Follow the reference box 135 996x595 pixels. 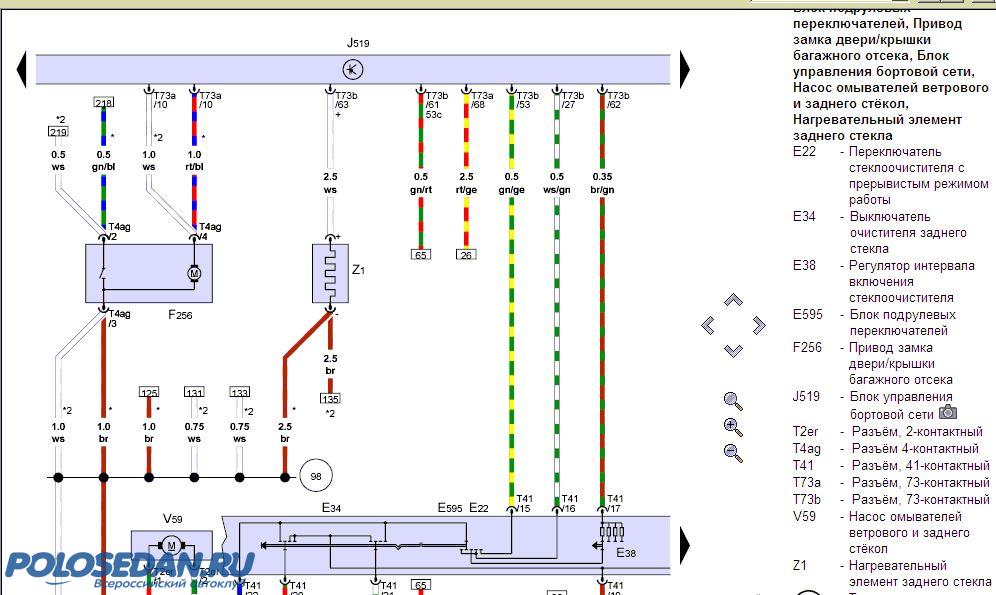click(x=330, y=399)
